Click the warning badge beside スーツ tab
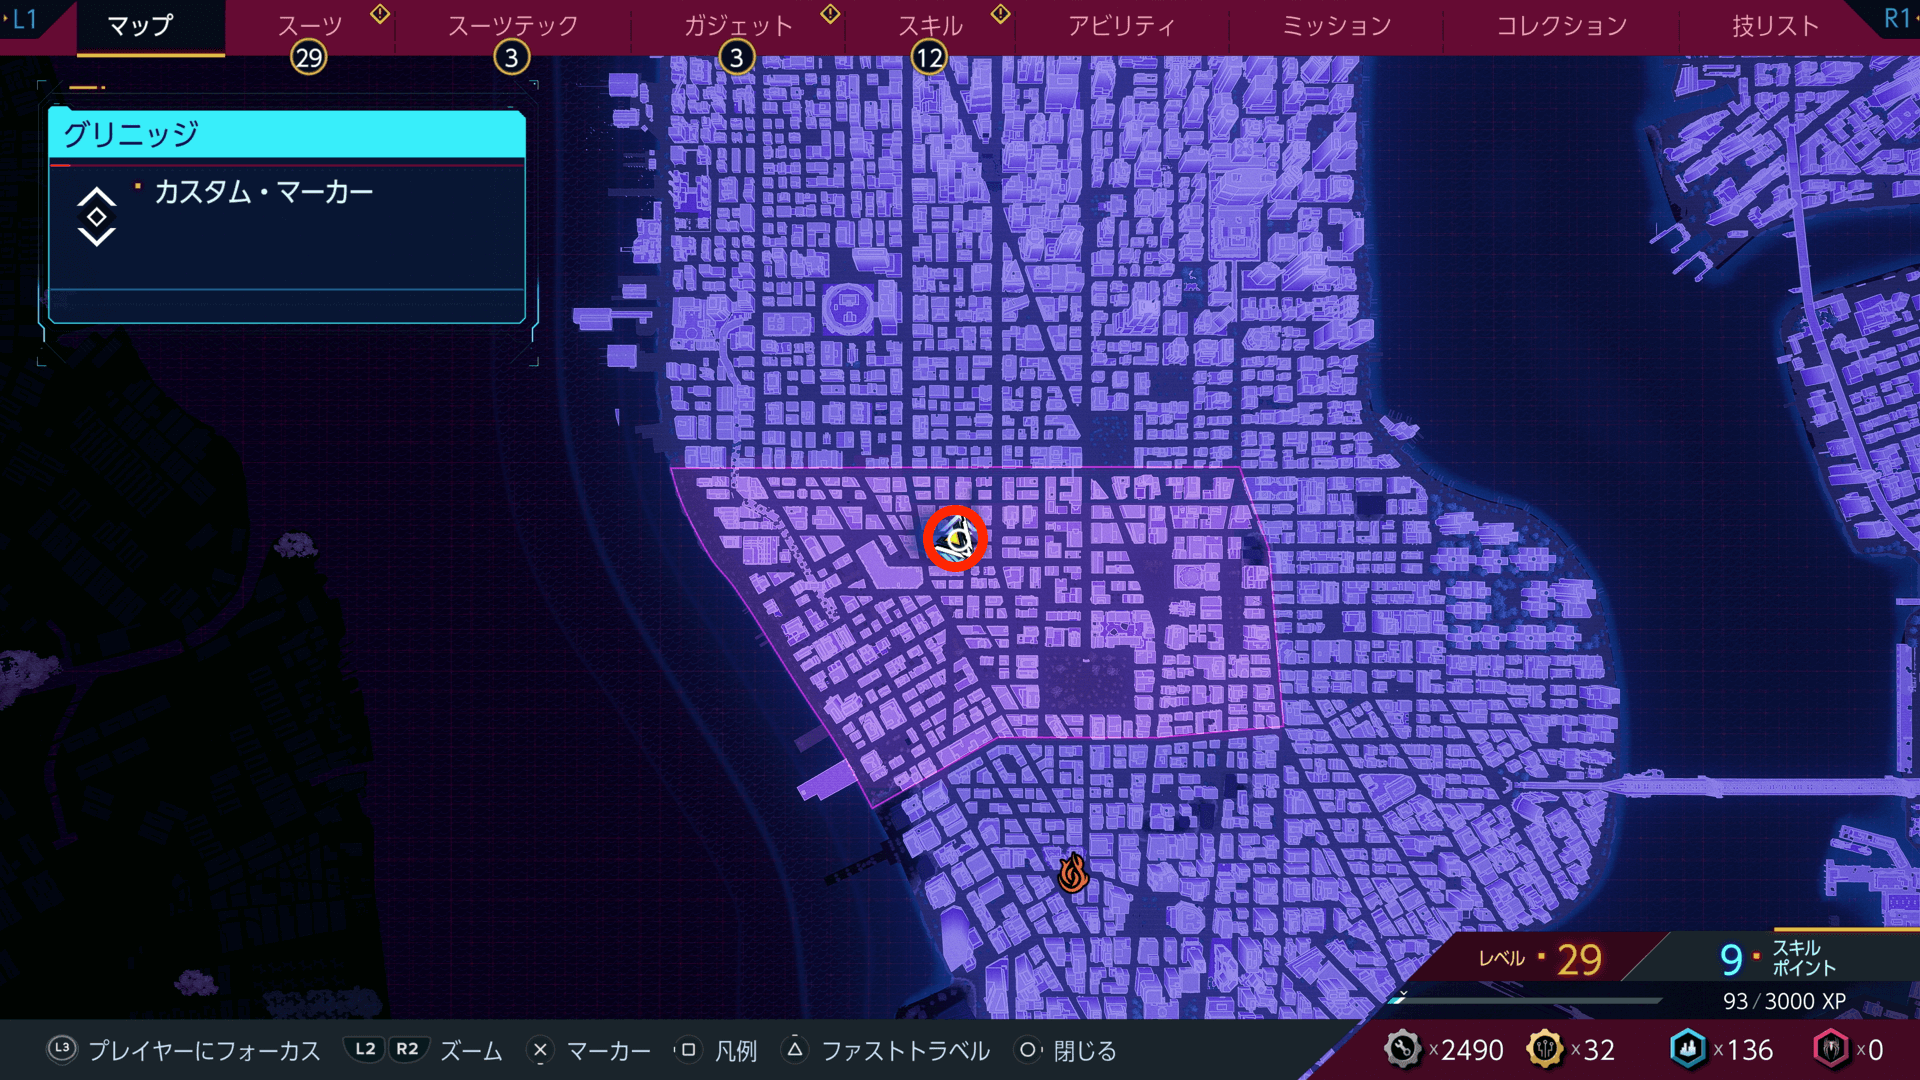Viewport: 1920px width, 1080px height. pos(380,14)
